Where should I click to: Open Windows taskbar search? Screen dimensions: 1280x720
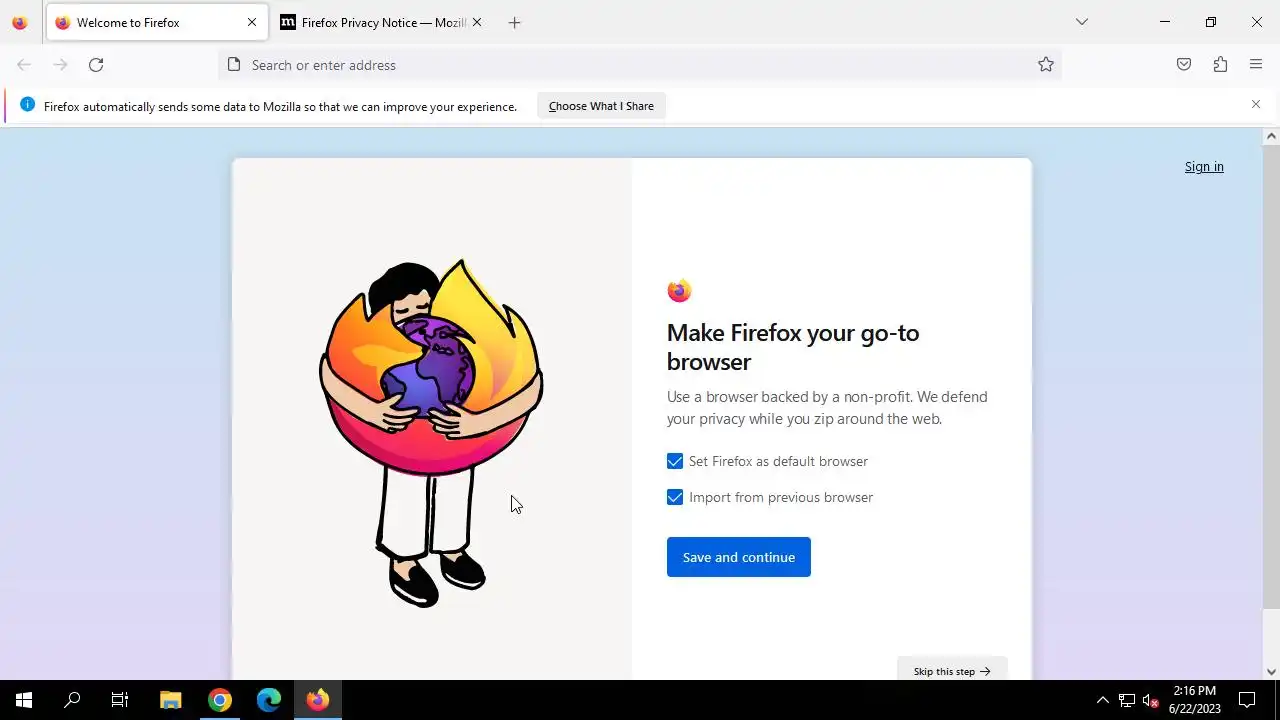coord(72,700)
